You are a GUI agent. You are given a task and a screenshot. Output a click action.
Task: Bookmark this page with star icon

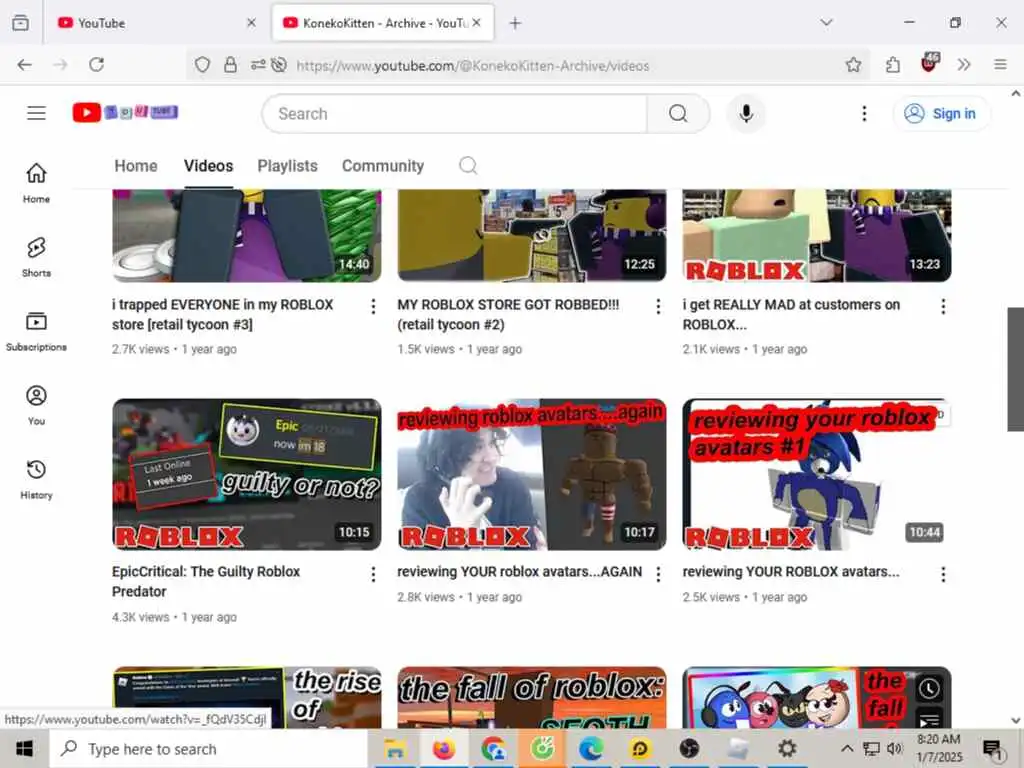pyautogui.click(x=853, y=65)
